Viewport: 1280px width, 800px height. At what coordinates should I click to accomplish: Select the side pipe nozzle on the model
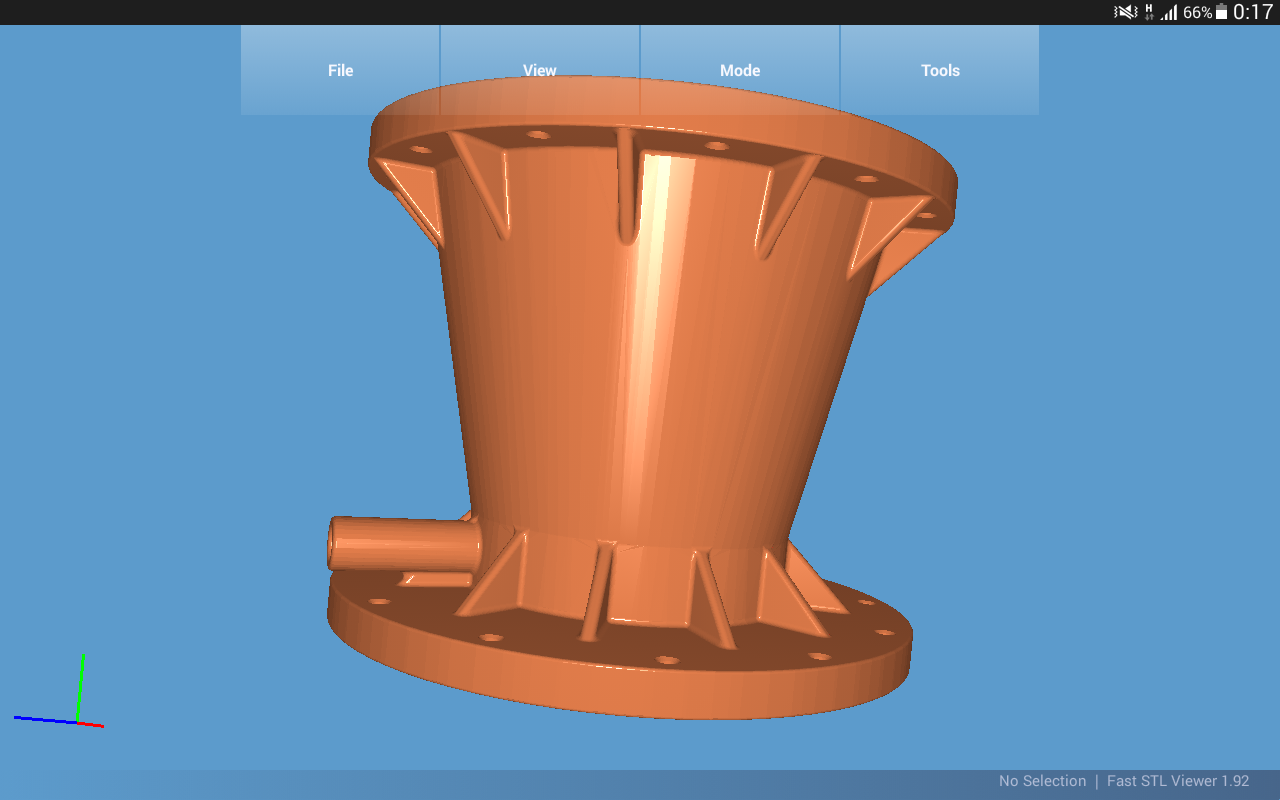(400, 543)
